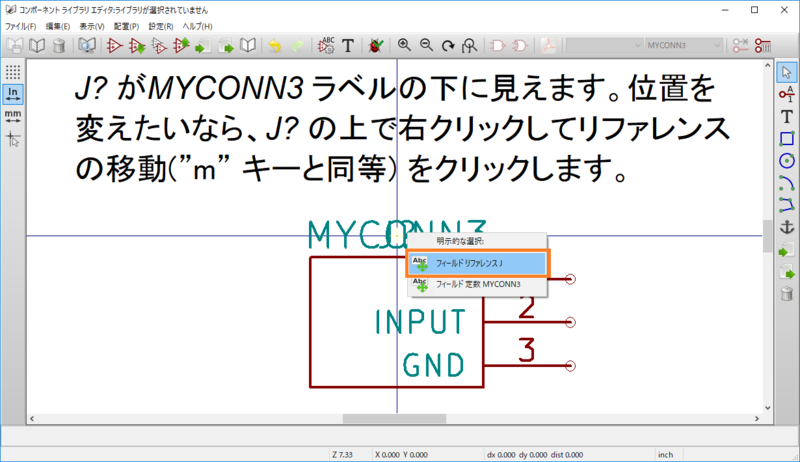Toggle grid display dots icon
The width and height of the screenshot is (800, 462).
click(13, 72)
